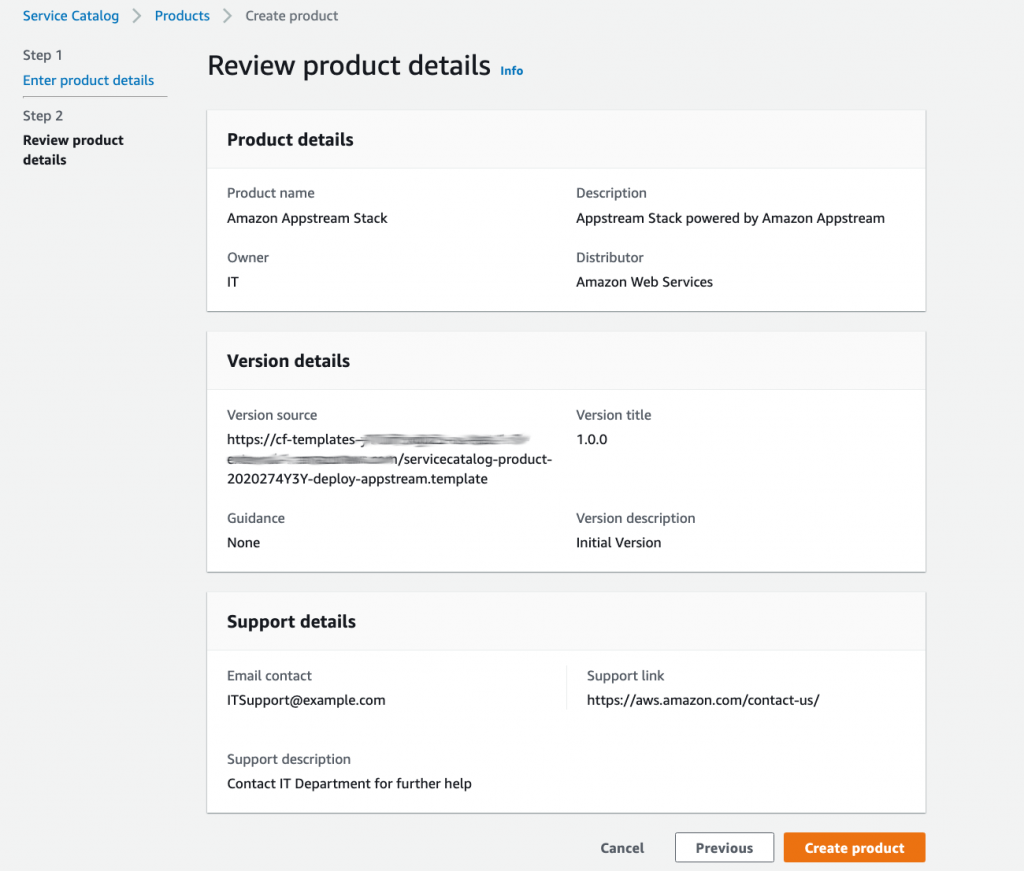This screenshot has height=871, width=1024.
Task: Click the breadcrumb separator after Service Catalog
Action: pyautogui.click(x=137, y=16)
